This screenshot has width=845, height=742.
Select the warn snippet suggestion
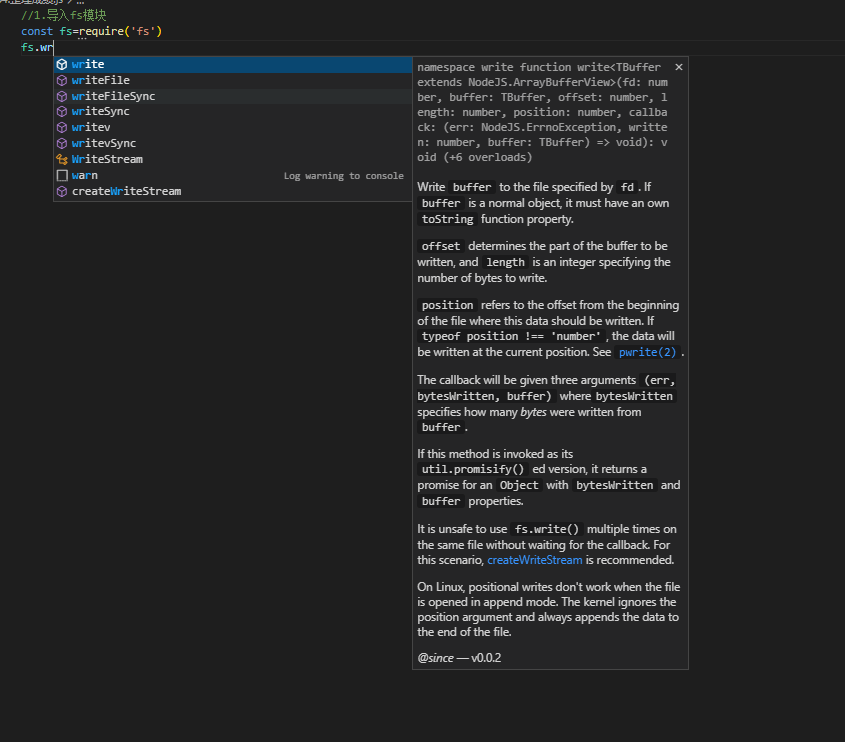click(x=233, y=175)
